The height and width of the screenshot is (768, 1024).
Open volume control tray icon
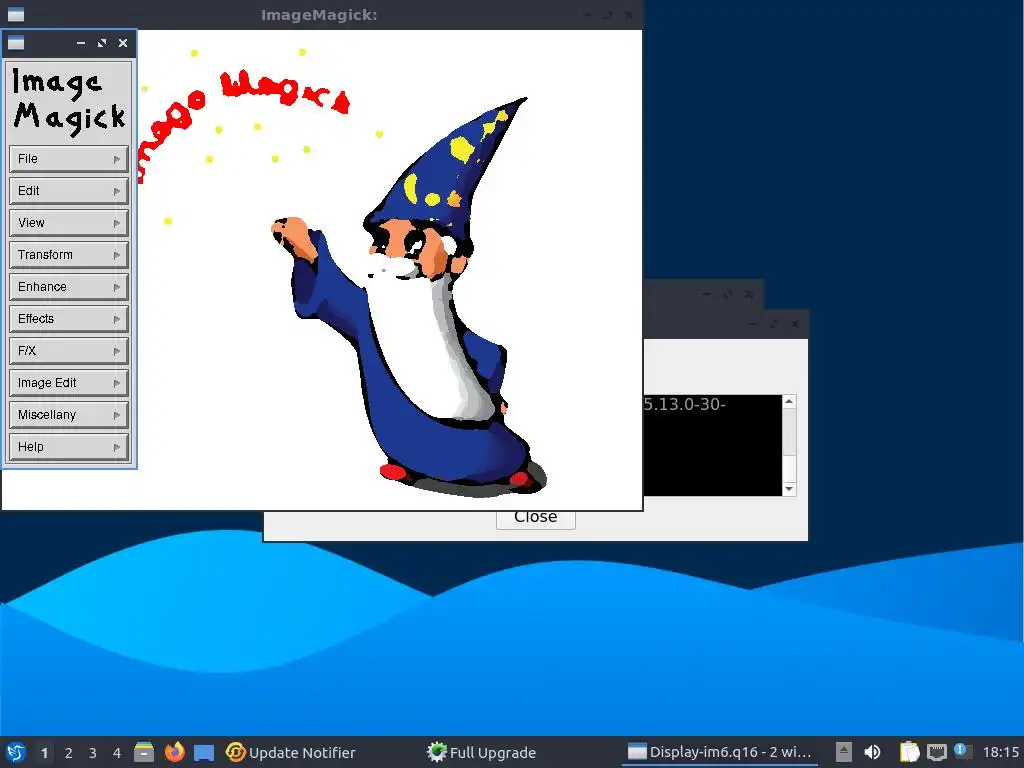pyautogui.click(x=872, y=752)
